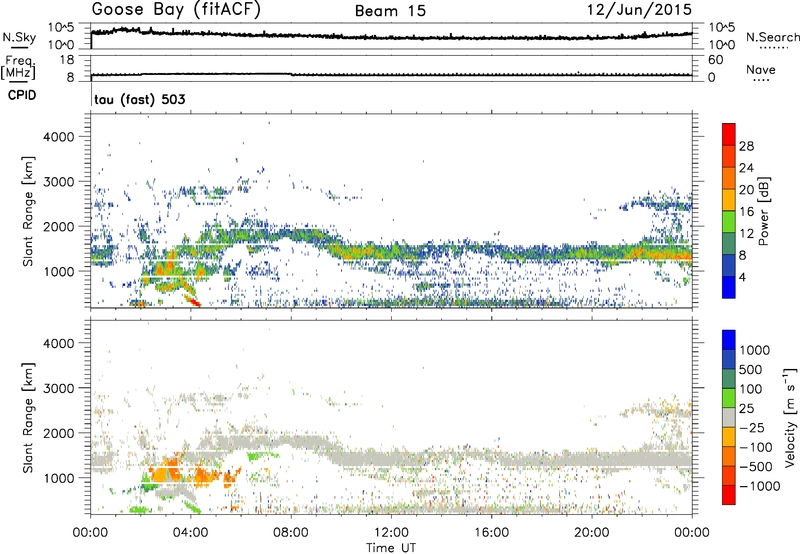Click the '20' label on Power colorbar

click(746, 190)
